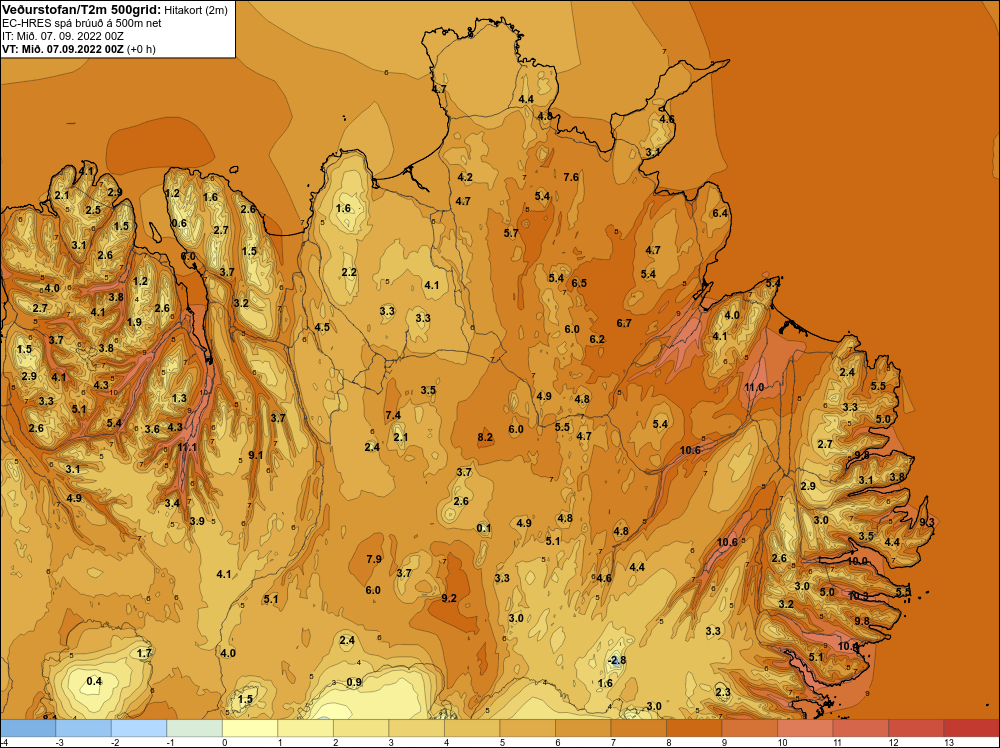Click the 1.3 temperature value on the map

click(x=179, y=399)
